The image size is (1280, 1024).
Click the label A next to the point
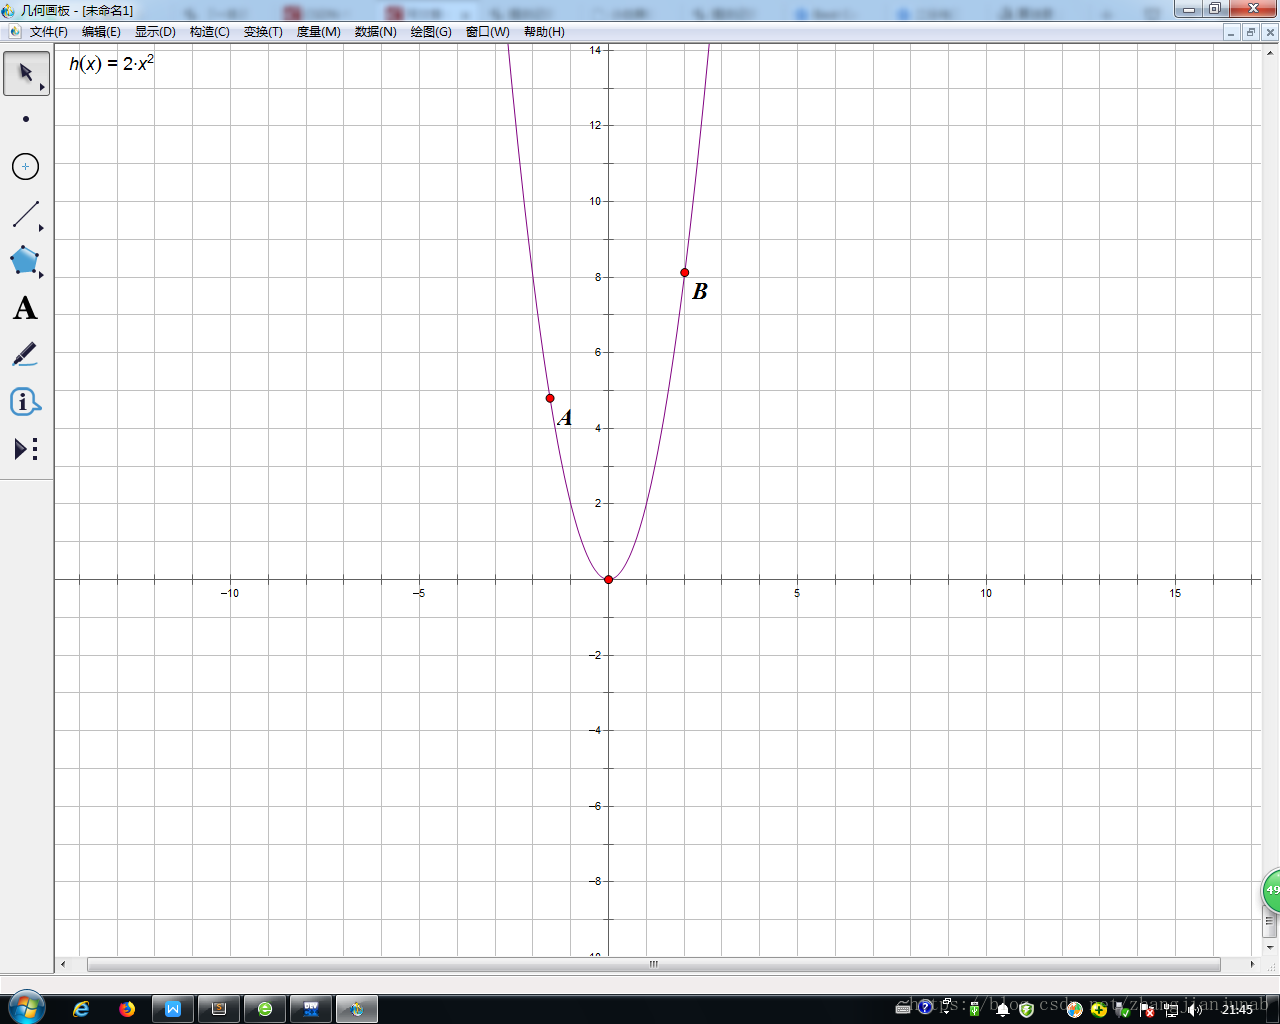tap(565, 418)
